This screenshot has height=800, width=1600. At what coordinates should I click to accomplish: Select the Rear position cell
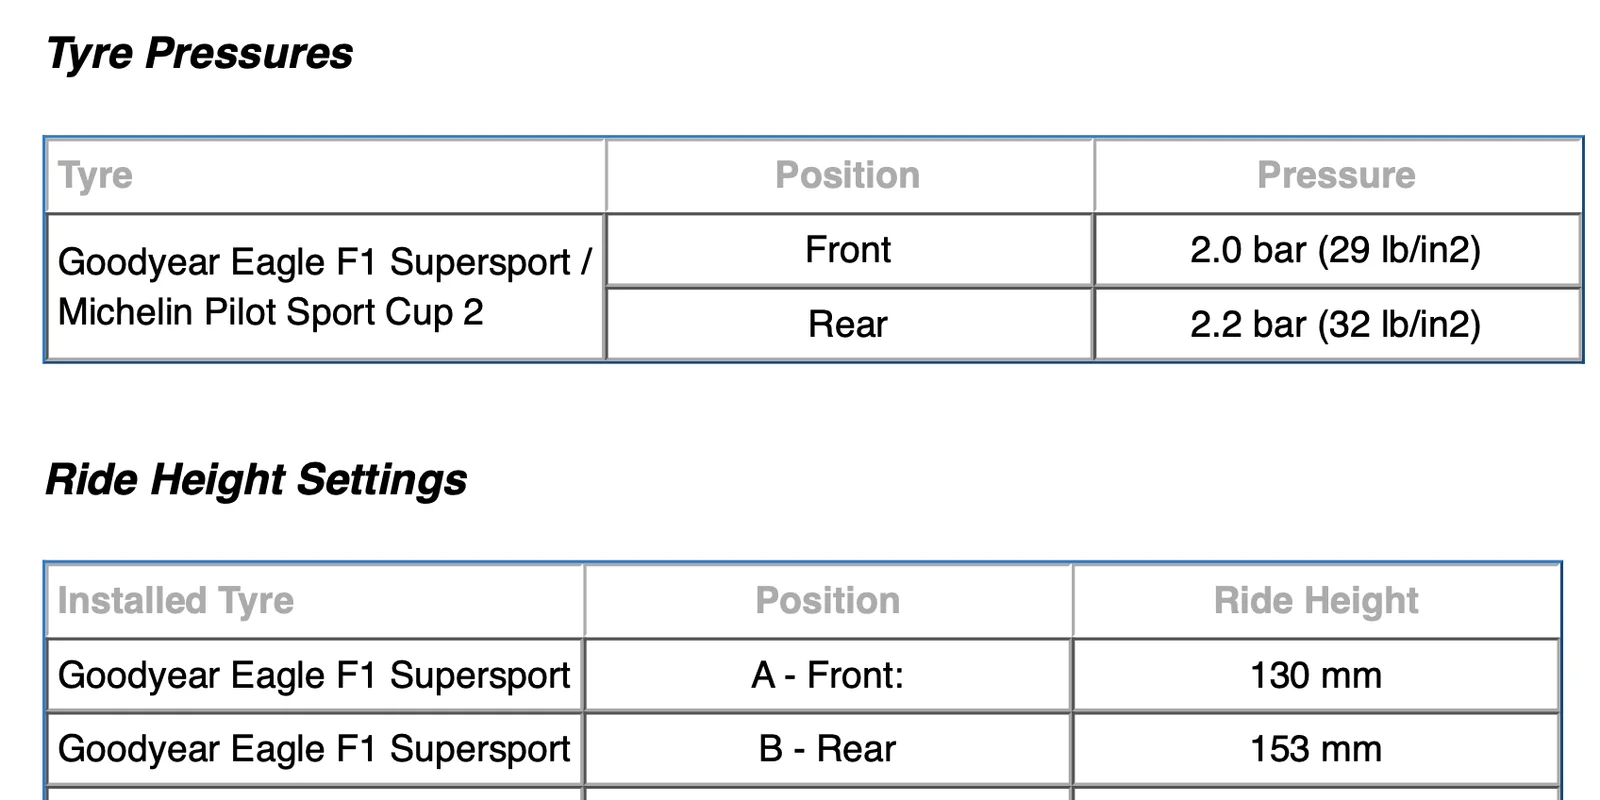point(848,324)
